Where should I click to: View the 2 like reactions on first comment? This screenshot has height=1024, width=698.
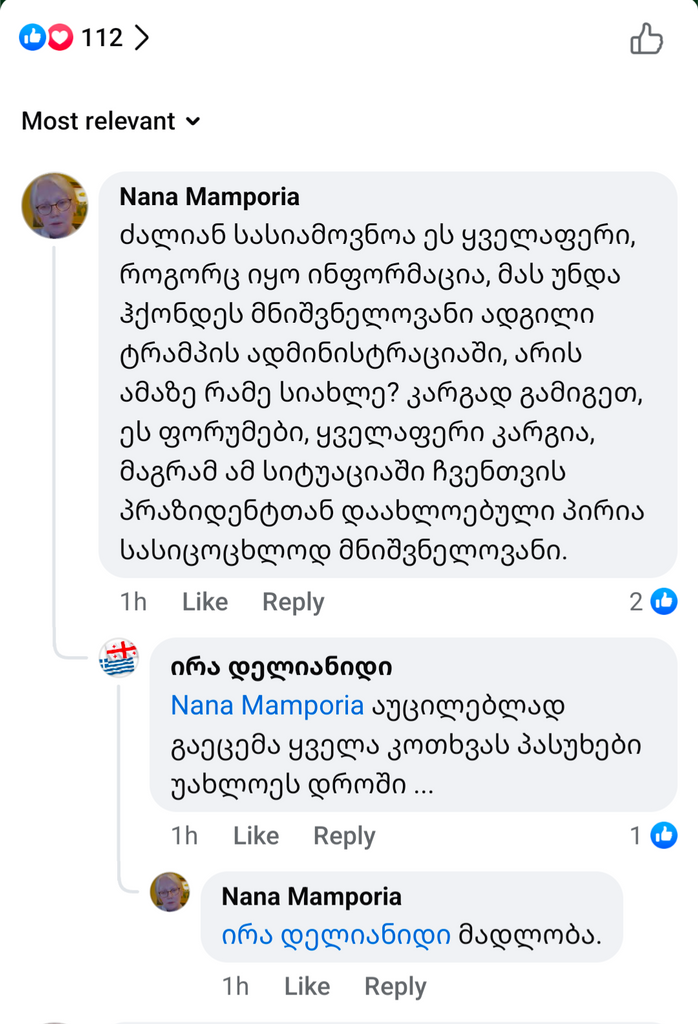(x=654, y=601)
